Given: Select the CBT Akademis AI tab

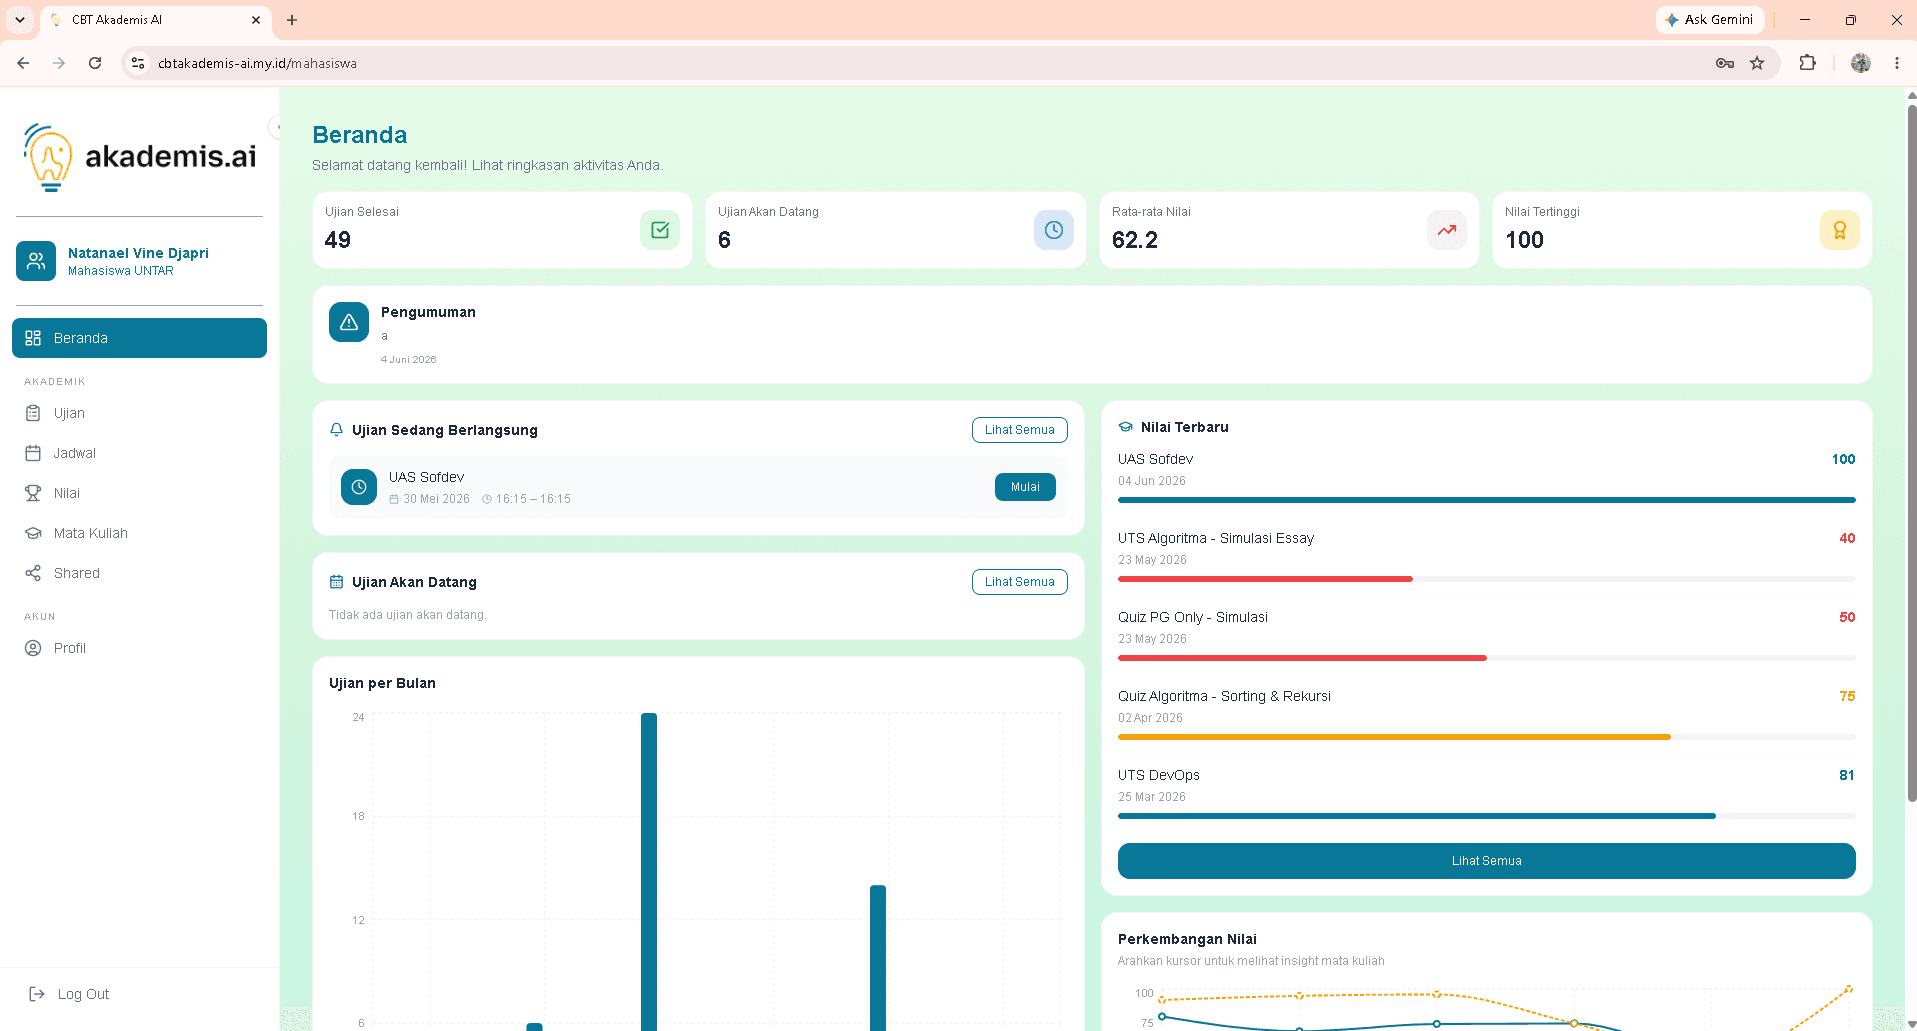Looking at the screenshot, I should pyautogui.click(x=155, y=20).
